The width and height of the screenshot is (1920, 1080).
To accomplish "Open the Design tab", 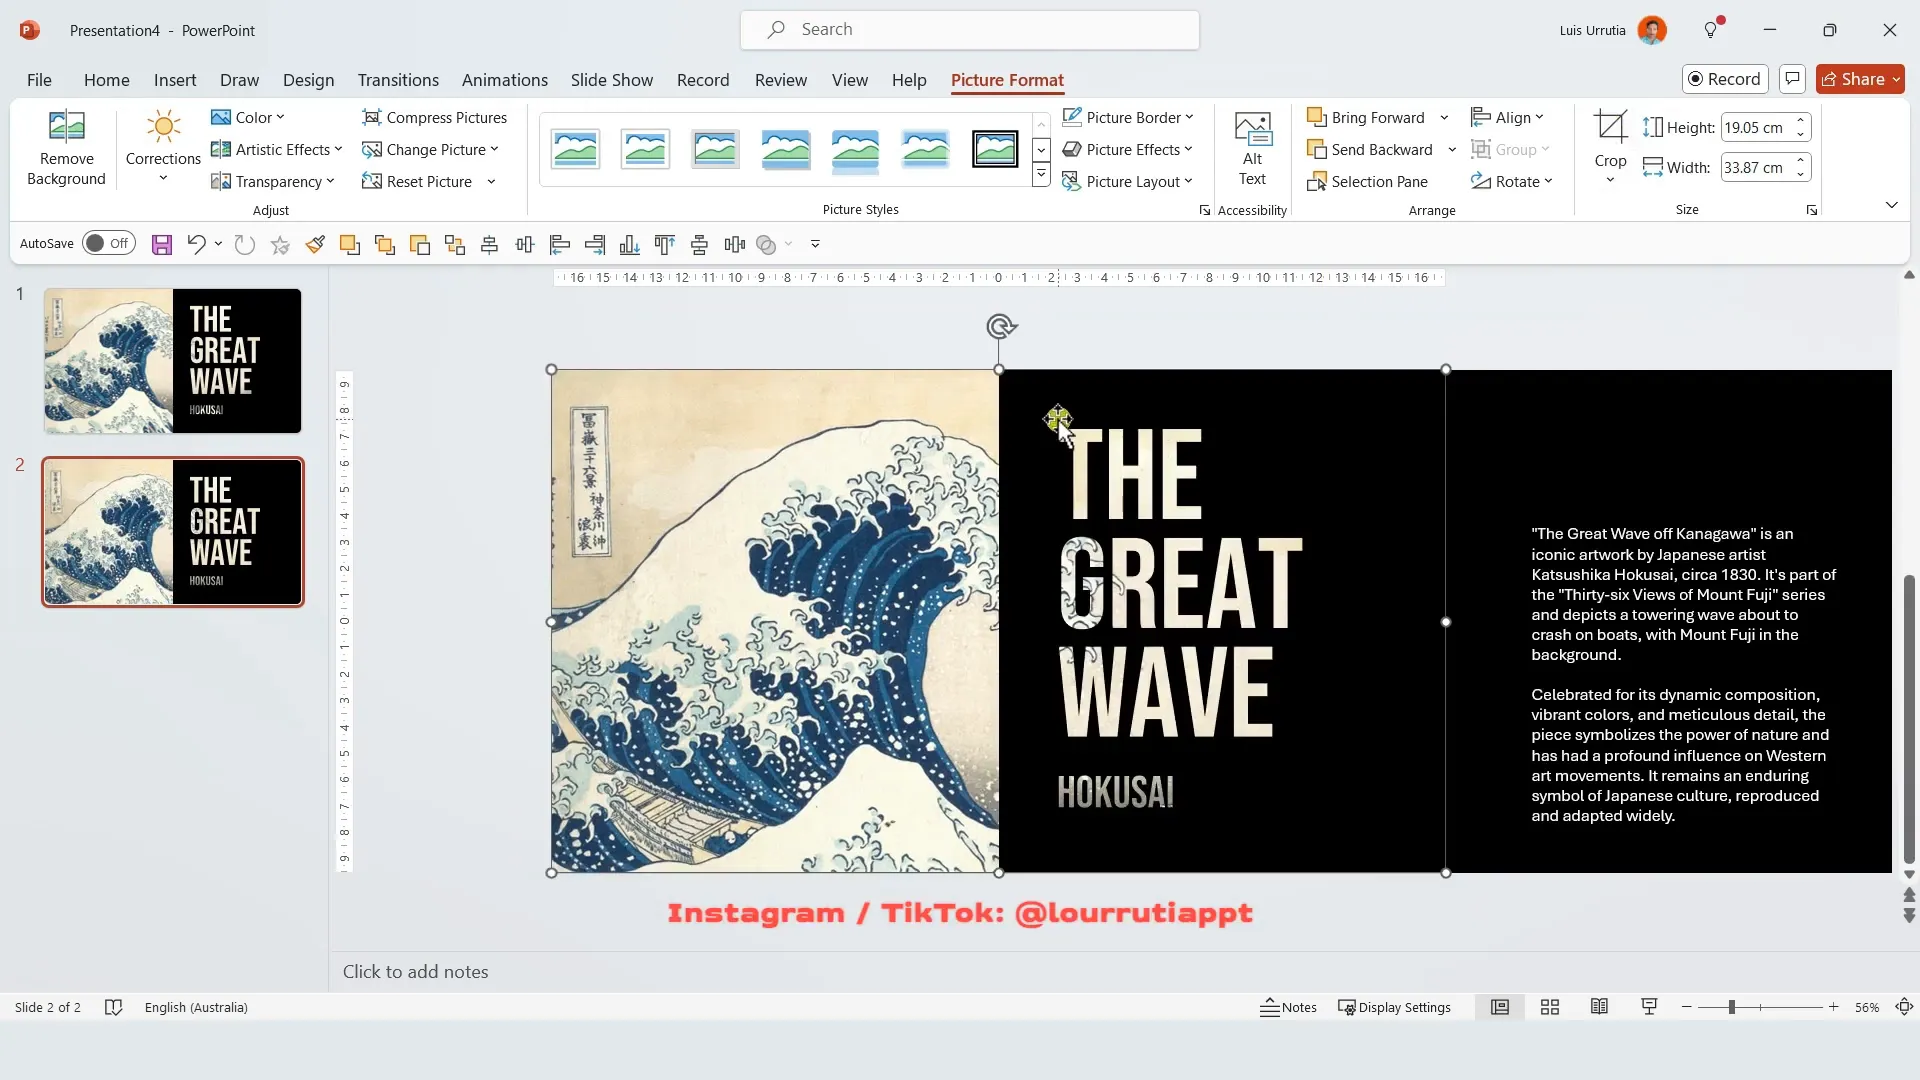I will pos(308,80).
